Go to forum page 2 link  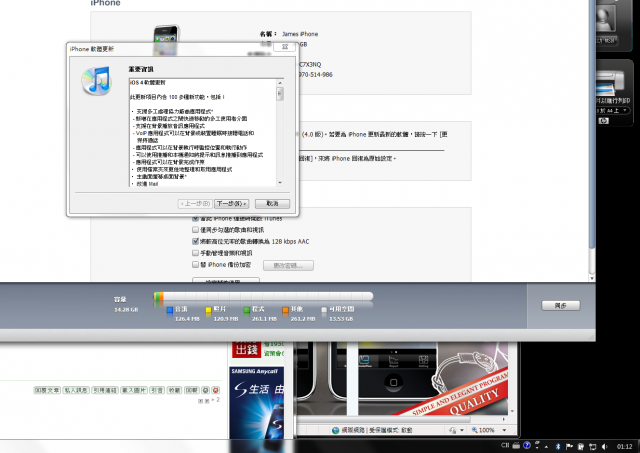click(218, 400)
